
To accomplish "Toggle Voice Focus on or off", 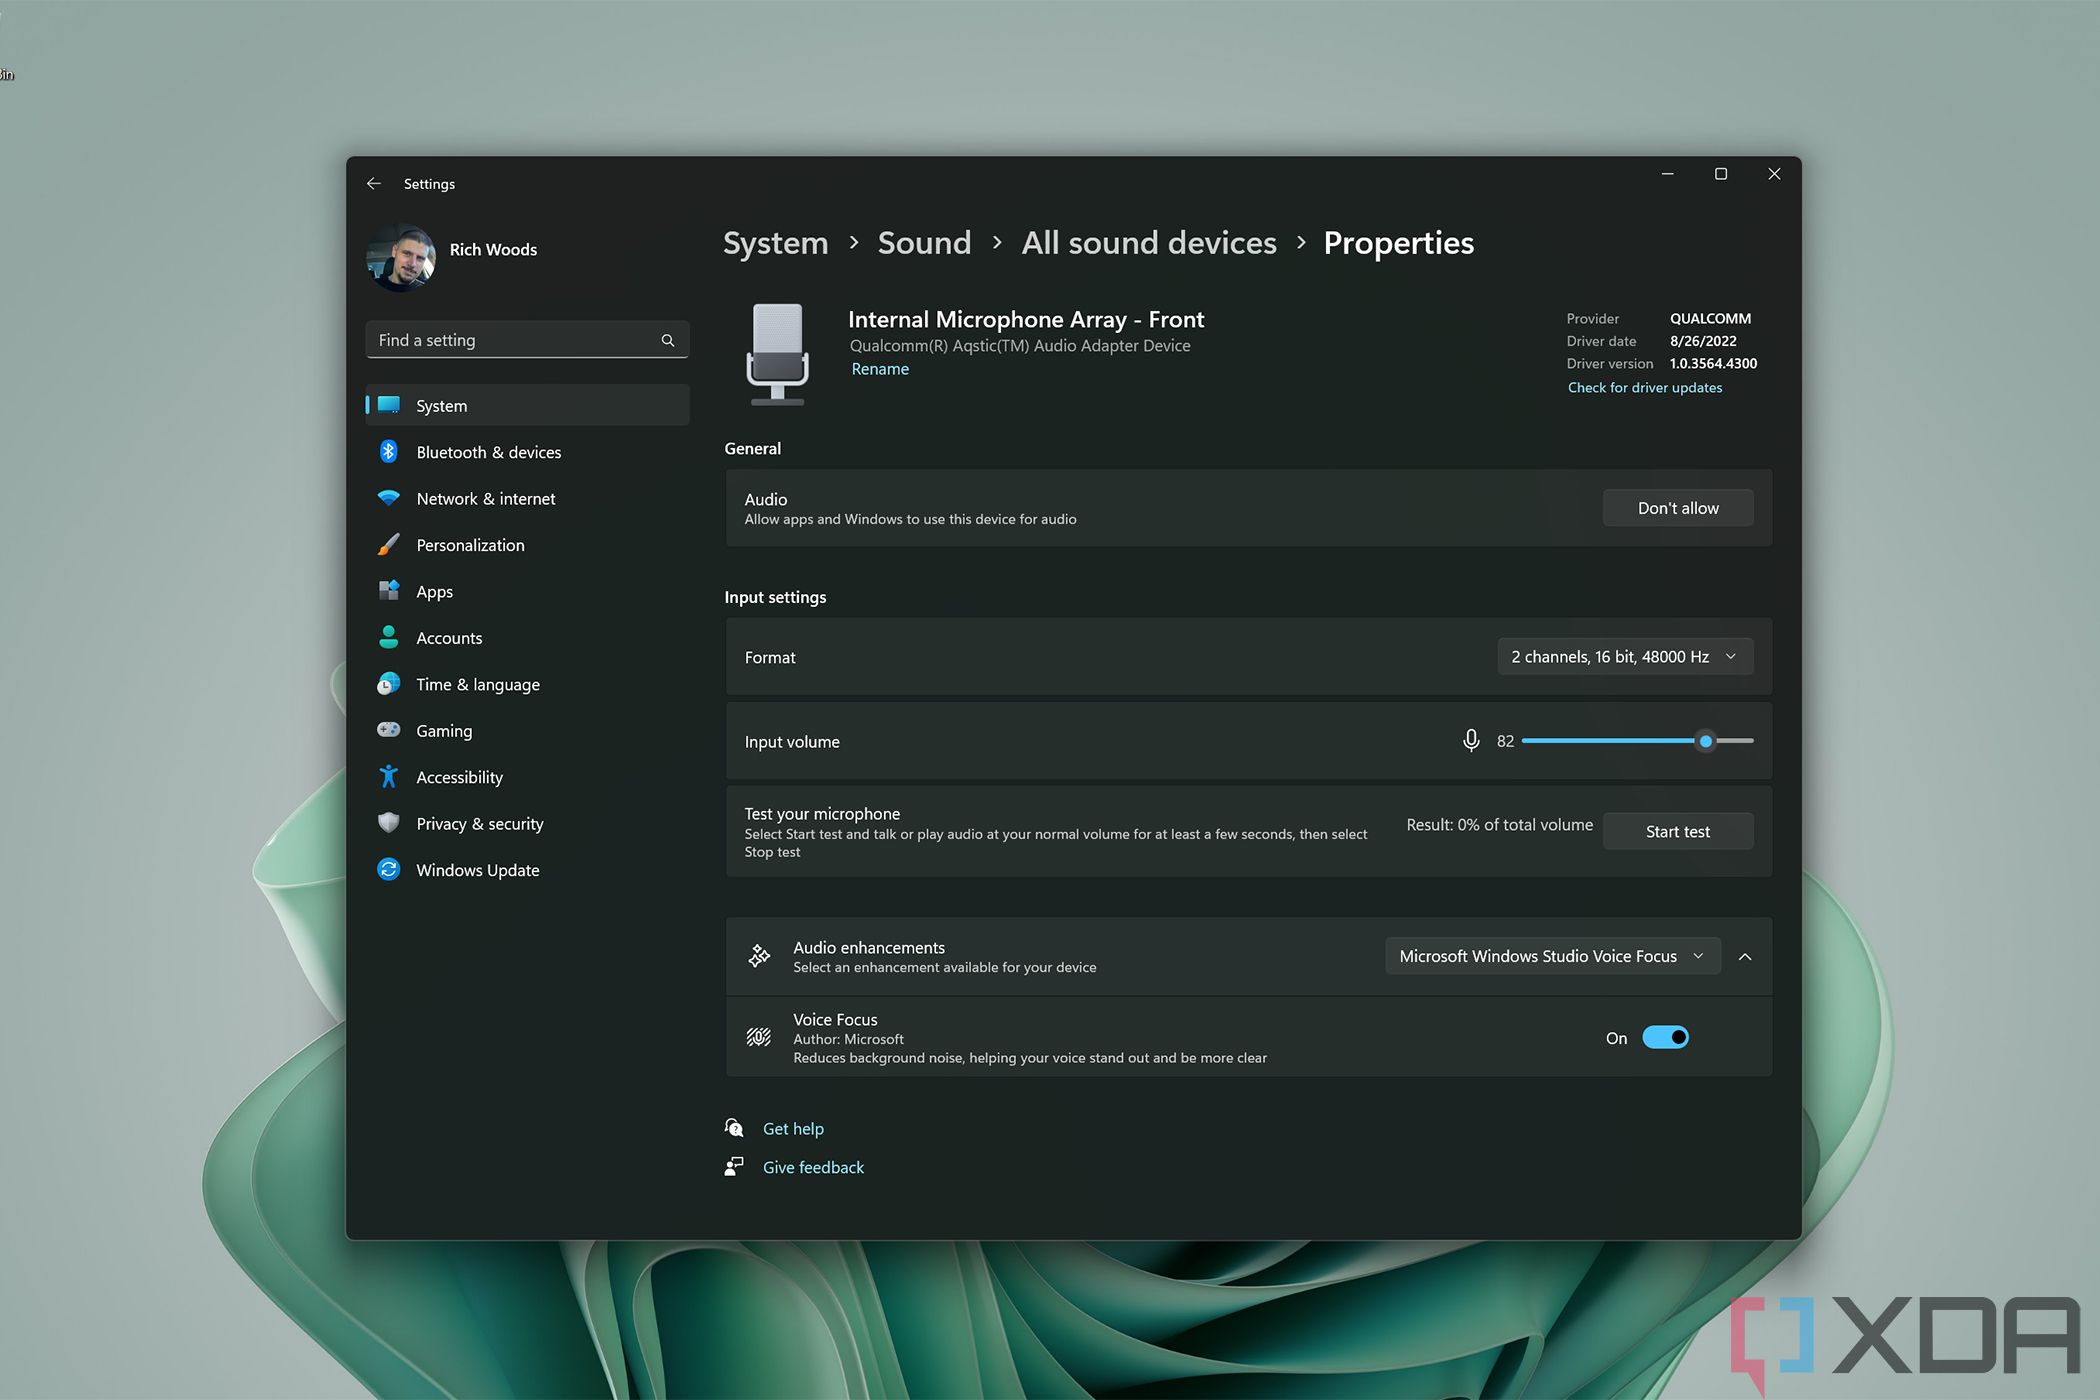I will pyautogui.click(x=1666, y=1036).
